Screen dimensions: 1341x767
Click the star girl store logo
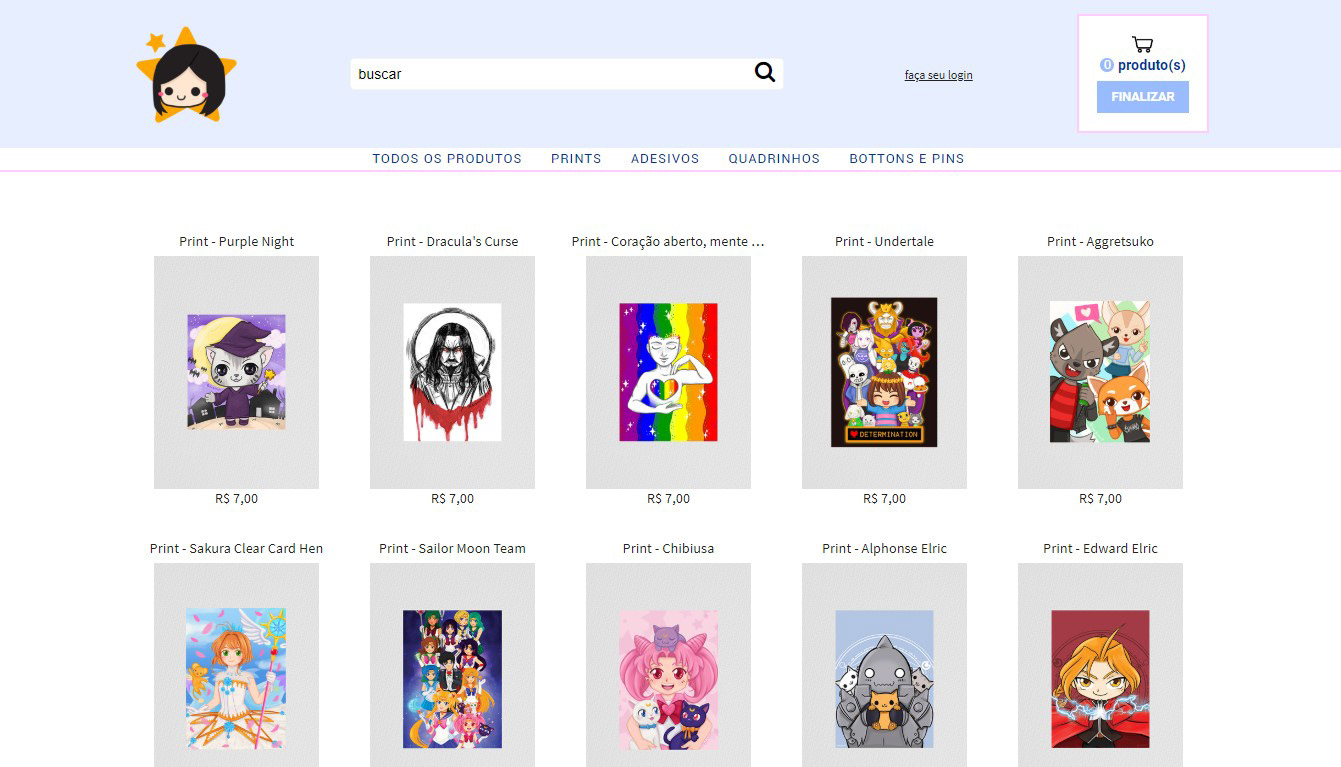[x=187, y=75]
